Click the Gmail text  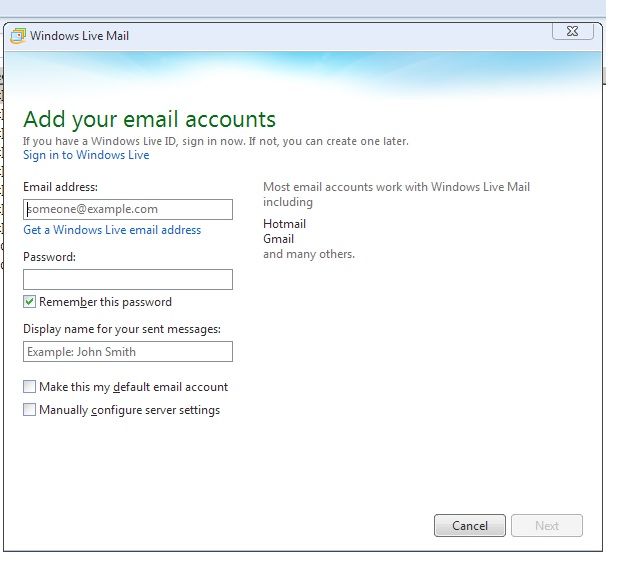click(x=279, y=239)
